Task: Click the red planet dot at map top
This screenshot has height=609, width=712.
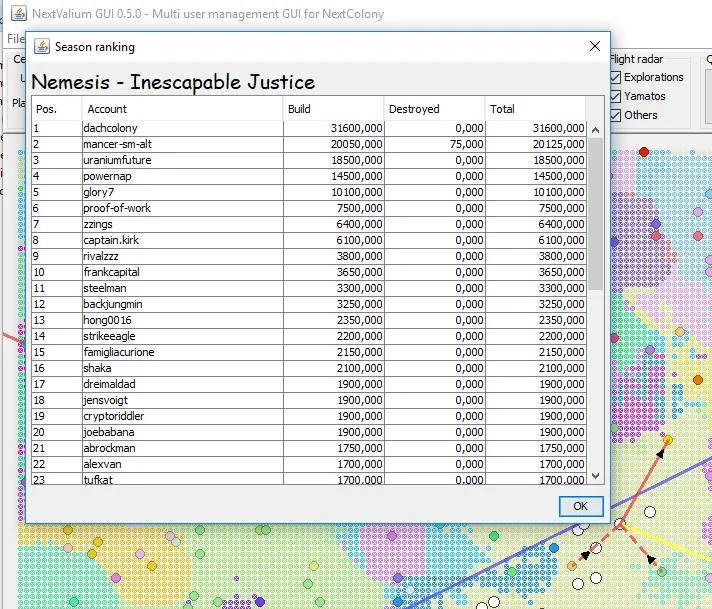Action: (x=643, y=152)
